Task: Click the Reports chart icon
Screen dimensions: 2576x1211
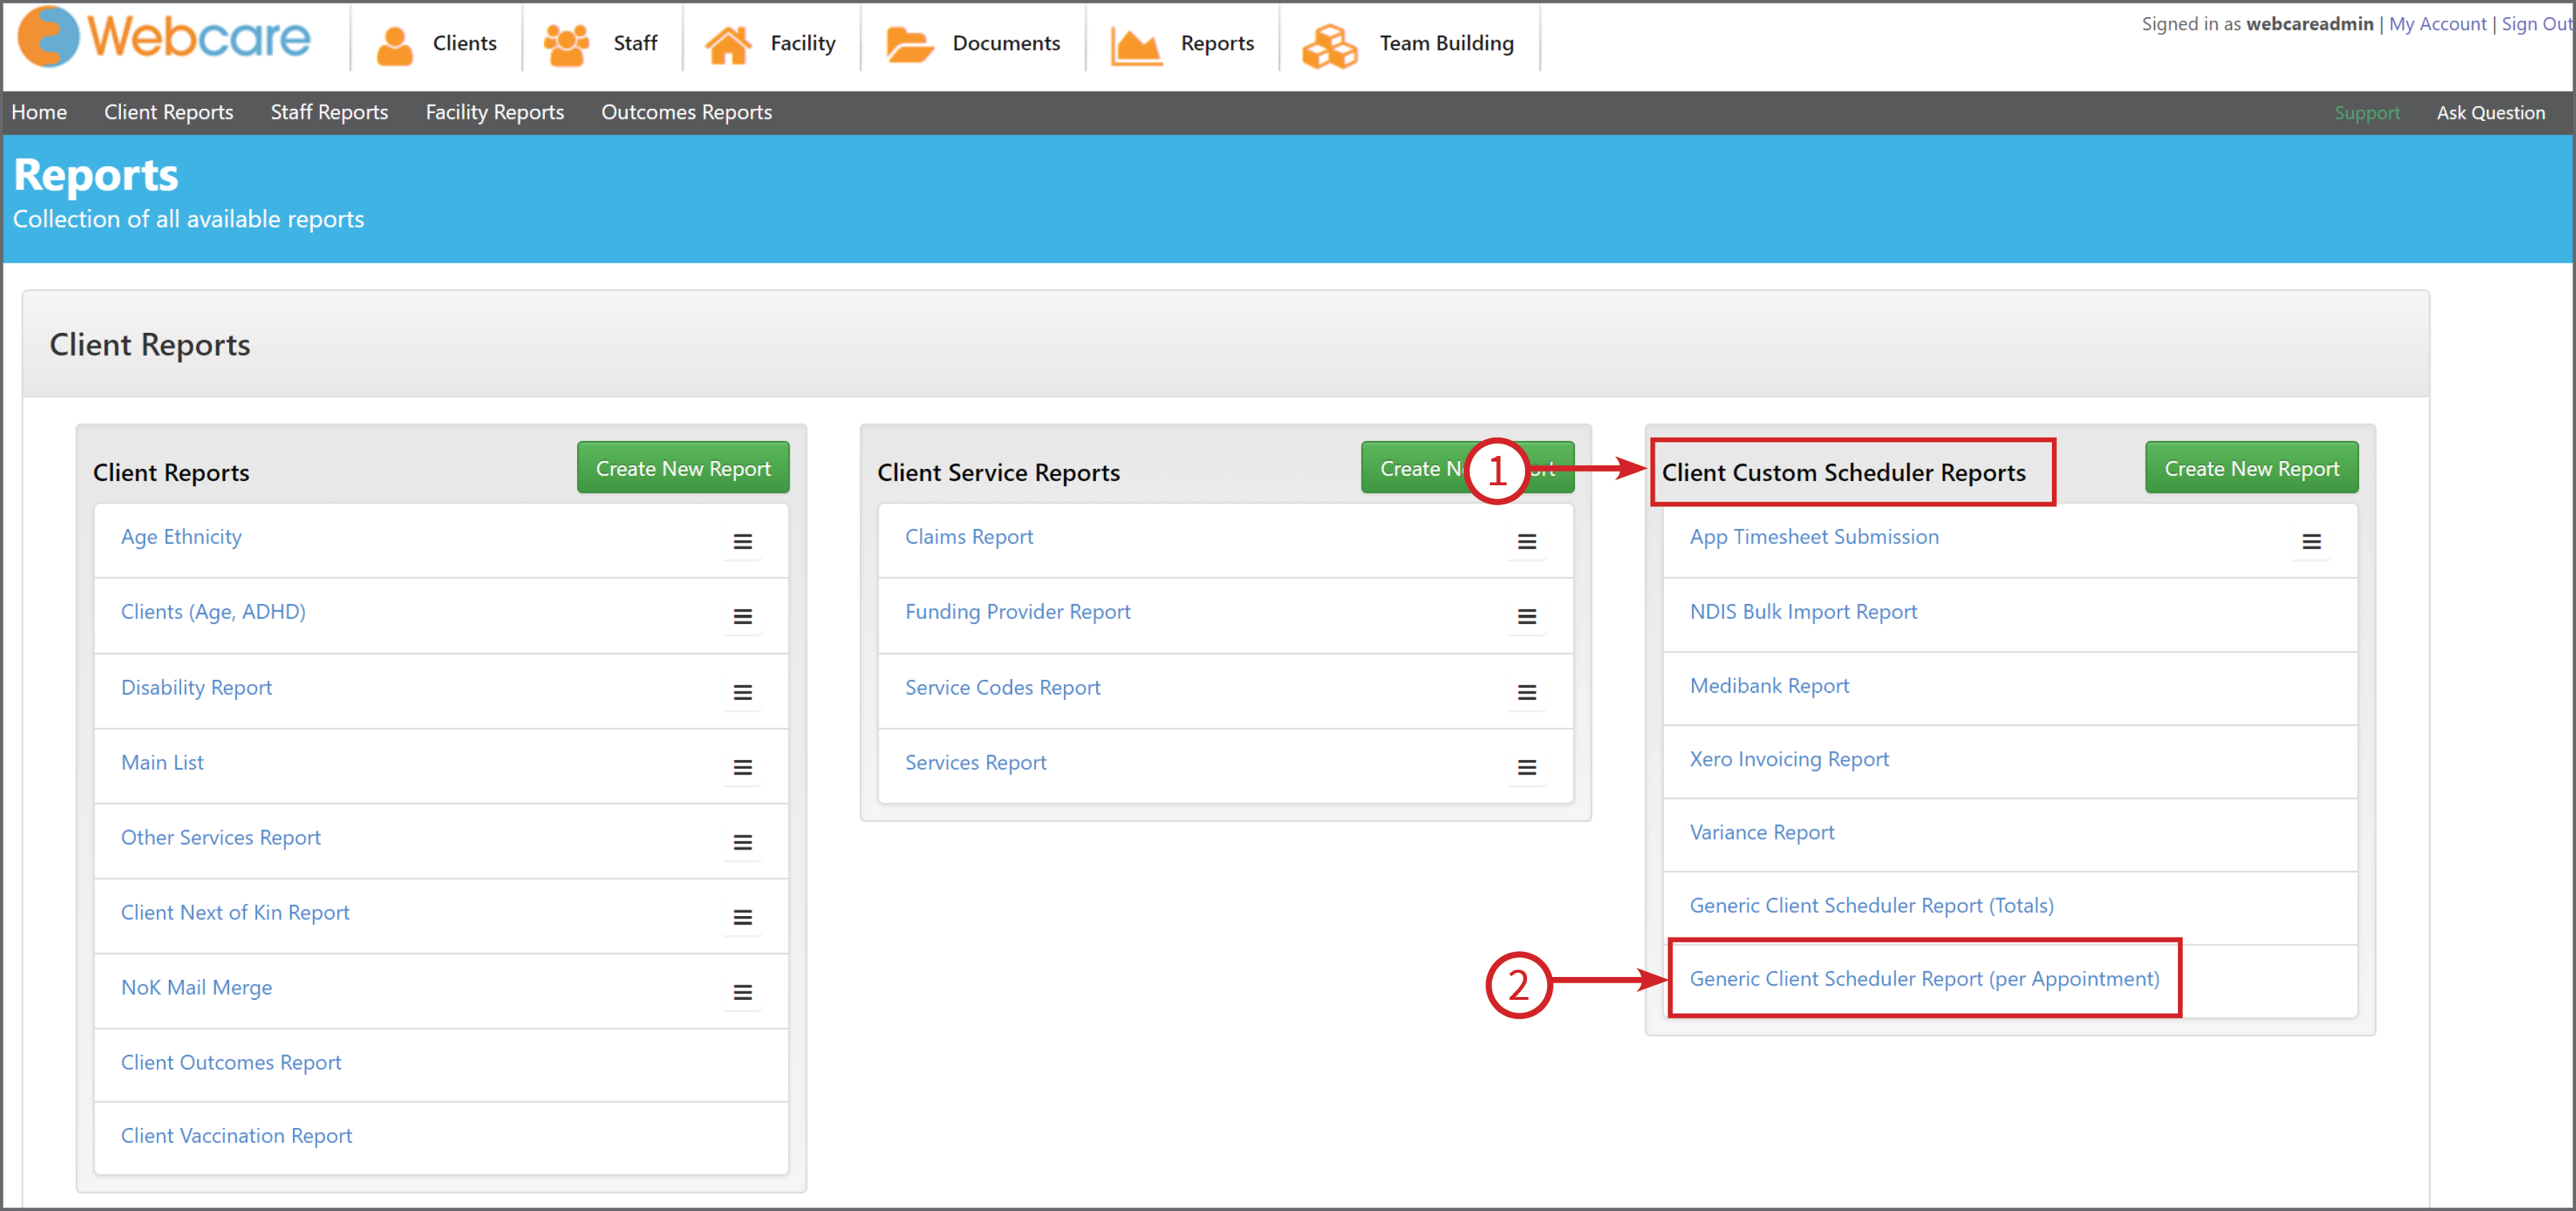Action: [1136, 45]
